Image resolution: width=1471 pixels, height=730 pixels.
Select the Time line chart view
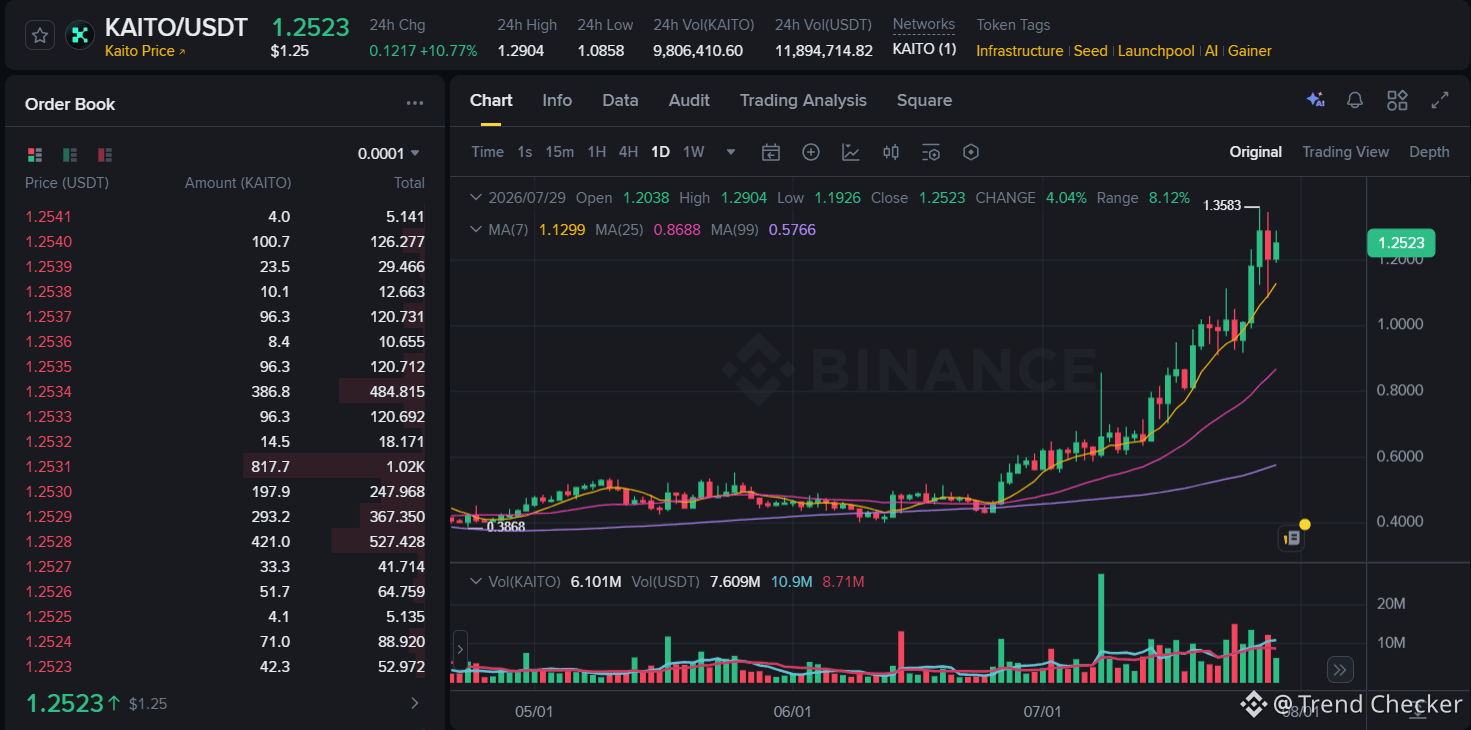pos(488,152)
